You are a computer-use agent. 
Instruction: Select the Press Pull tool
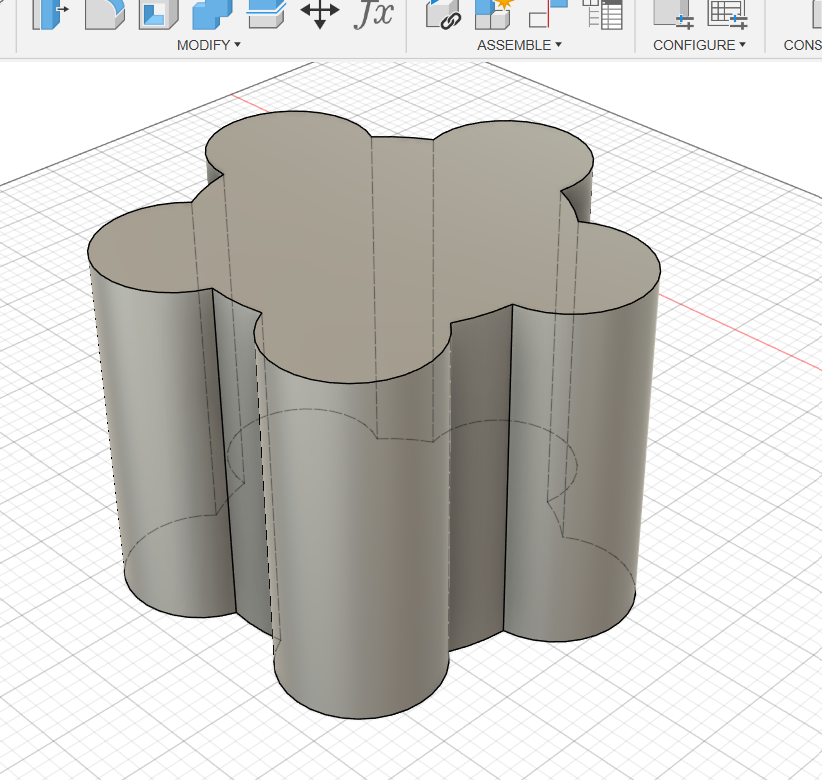50,14
